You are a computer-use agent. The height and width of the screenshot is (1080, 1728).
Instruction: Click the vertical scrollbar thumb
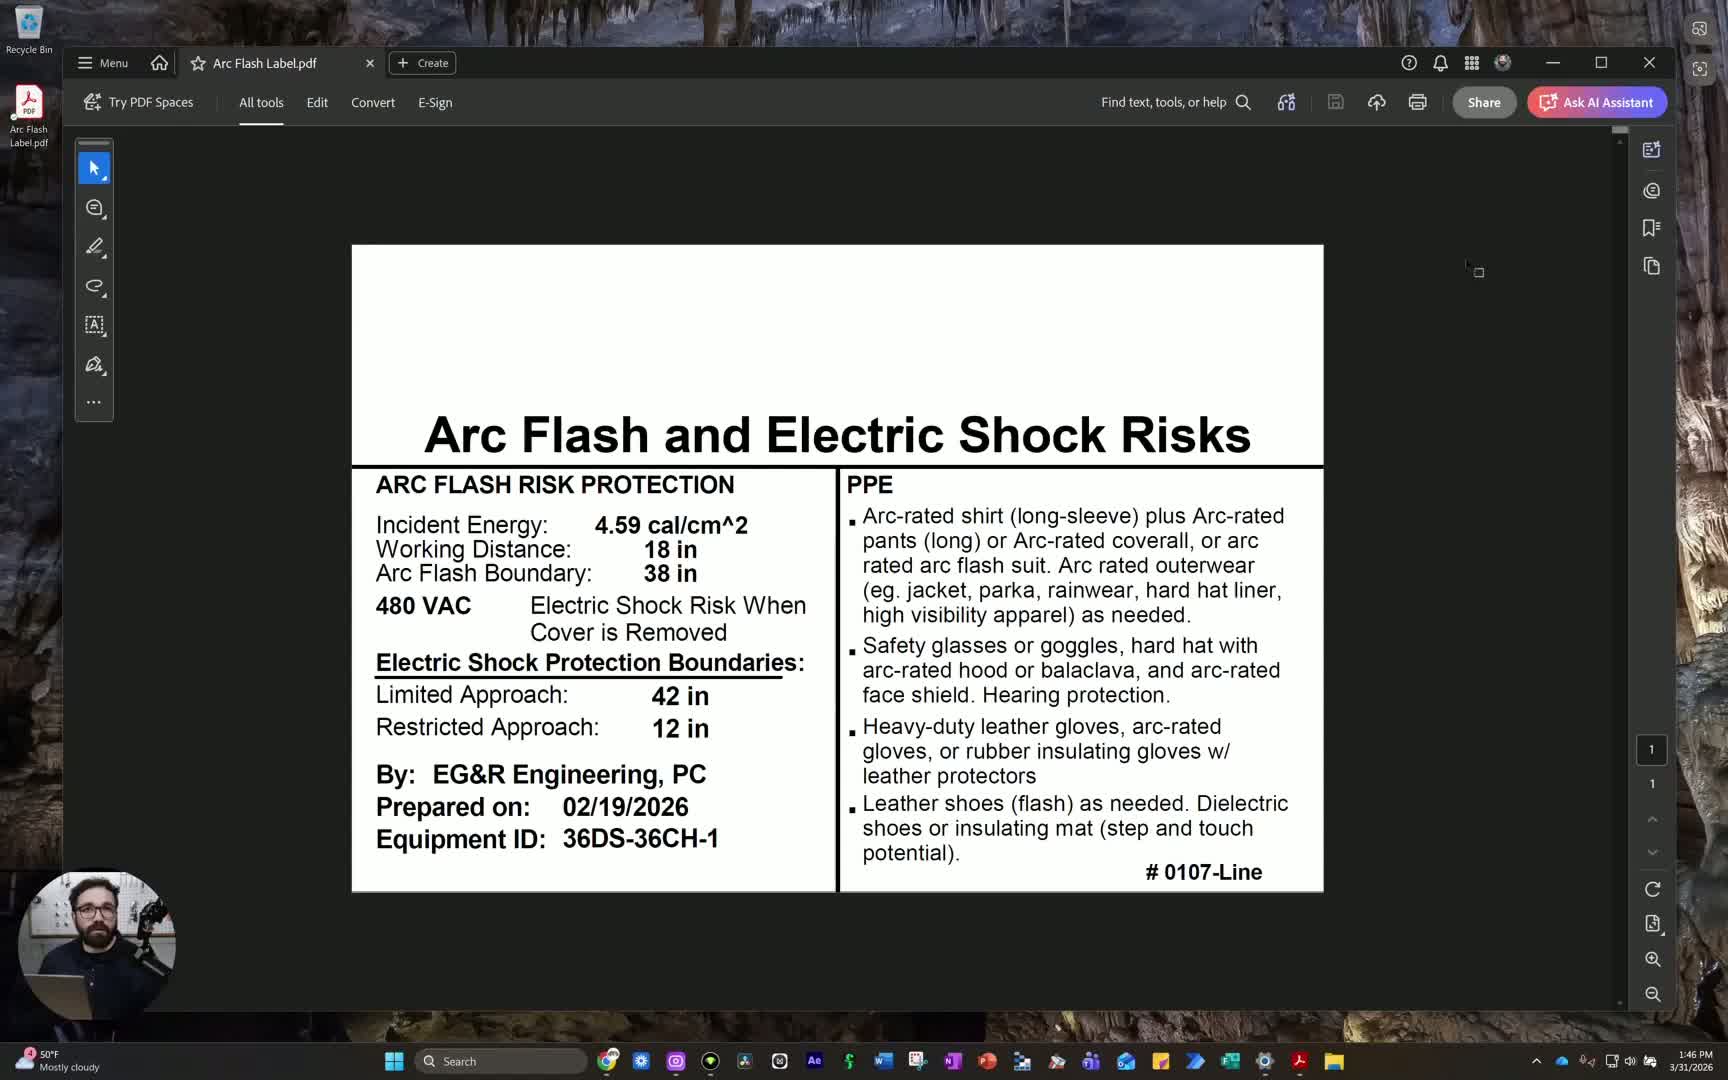tap(1620, 130)
